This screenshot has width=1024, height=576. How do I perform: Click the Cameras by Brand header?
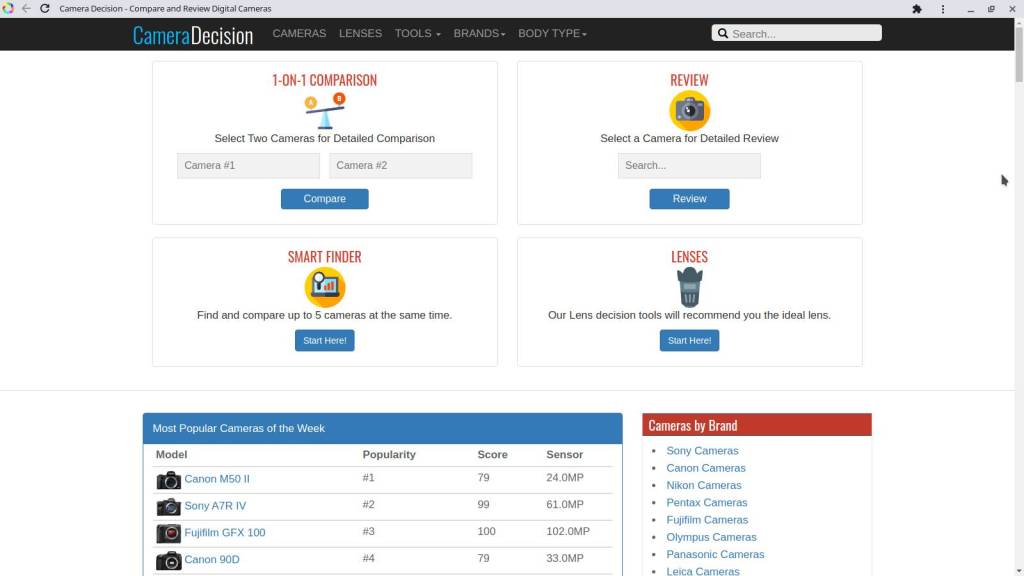tap(757, 424)
